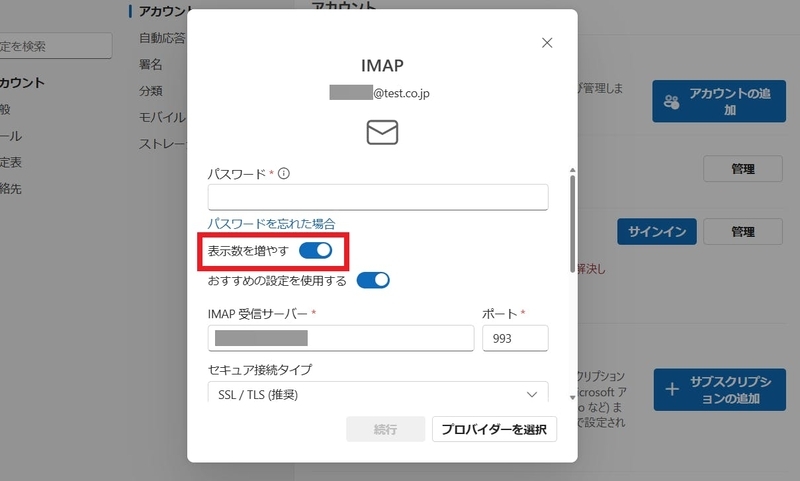Click the ポート field showing 993
This screenshot has height=481, width=800.
(x=515, y=338)
